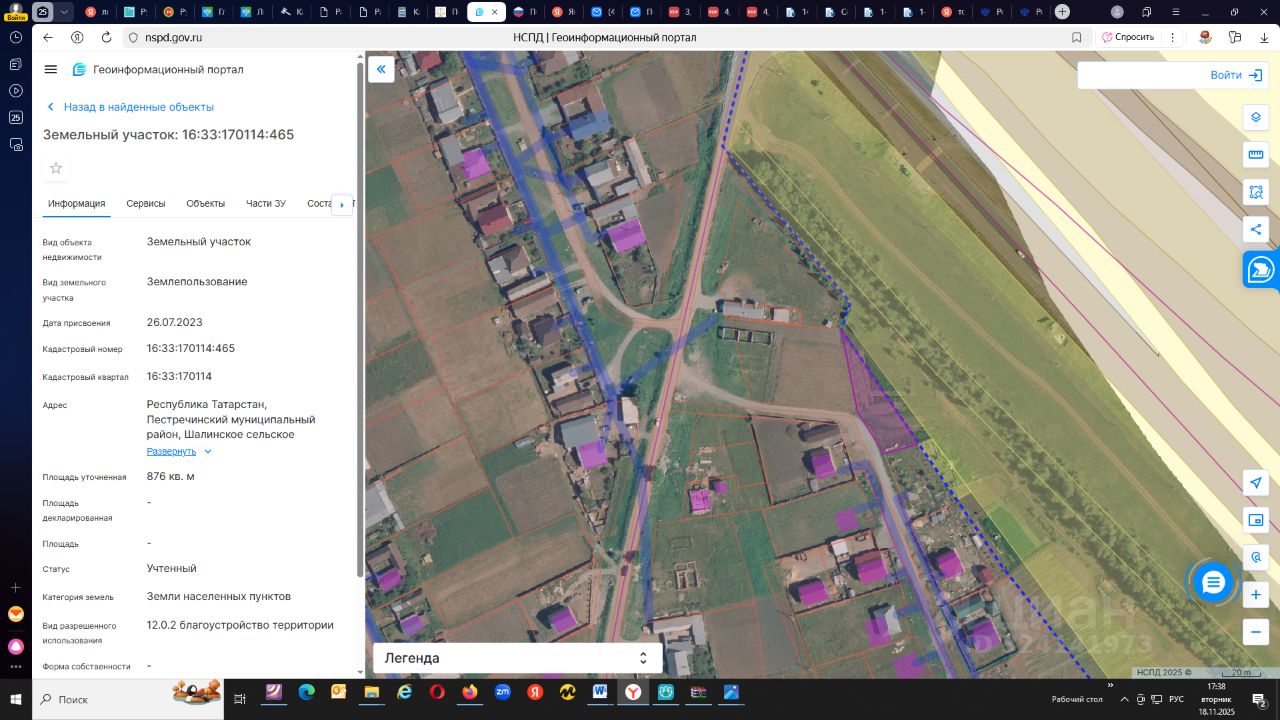Screen dimensions: 1280x720
Task: Expand the address with Развернуть
Action: point(179,451)
